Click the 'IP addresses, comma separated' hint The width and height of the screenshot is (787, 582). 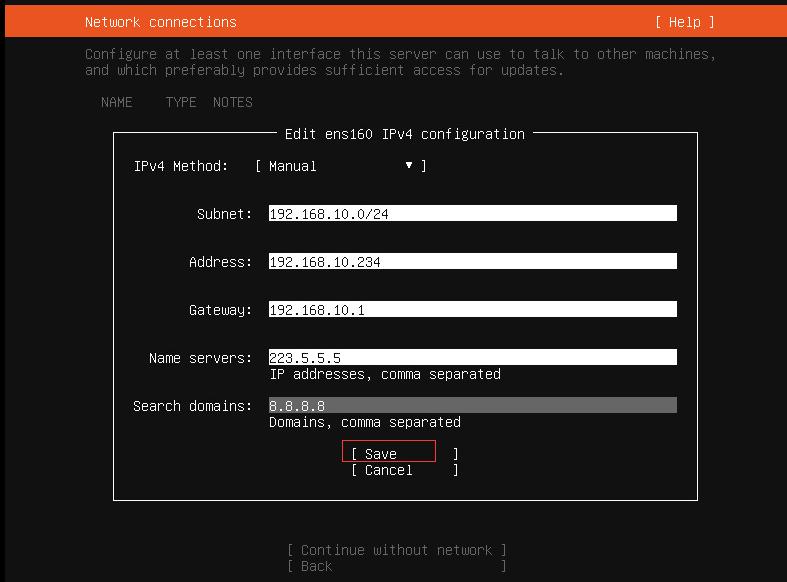tap(385, 374)
